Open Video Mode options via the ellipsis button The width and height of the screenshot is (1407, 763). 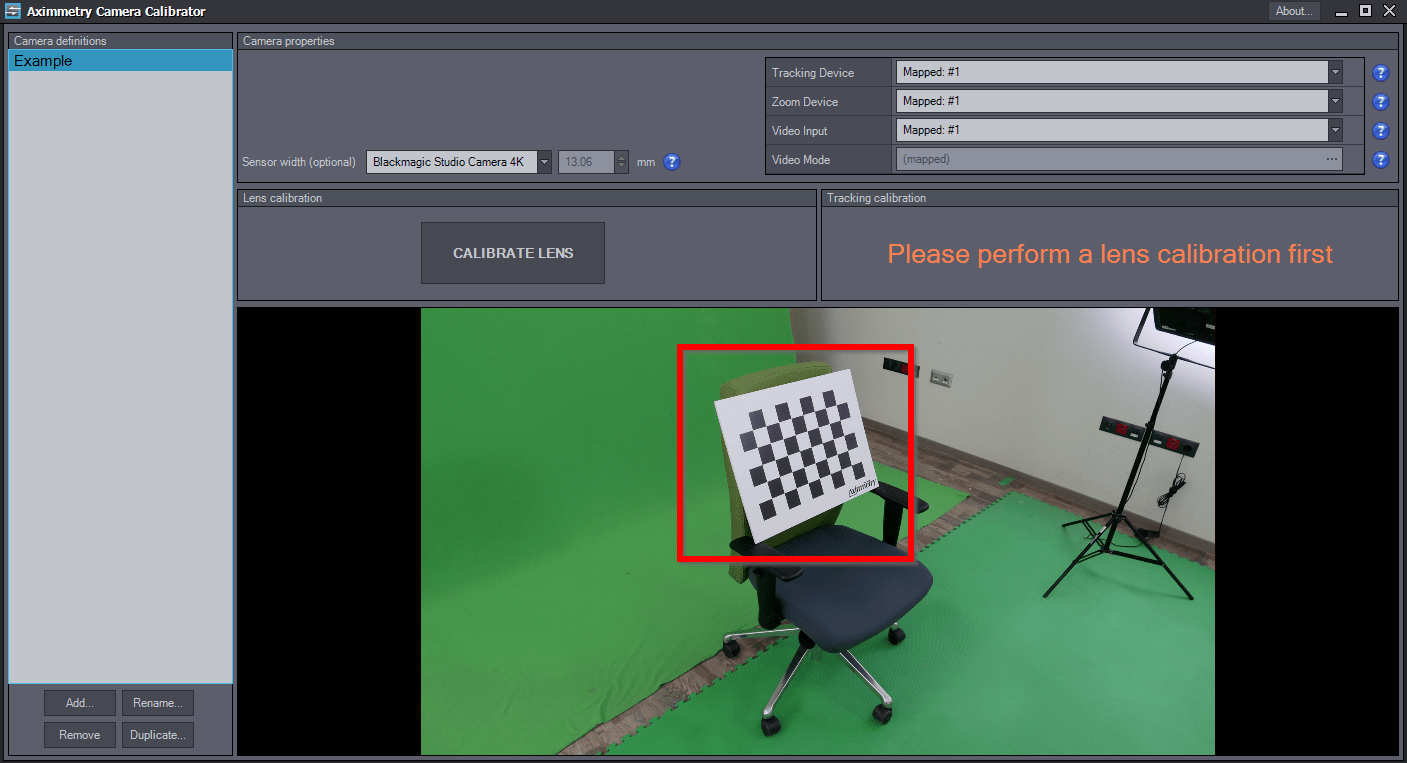coord(1331,159)
